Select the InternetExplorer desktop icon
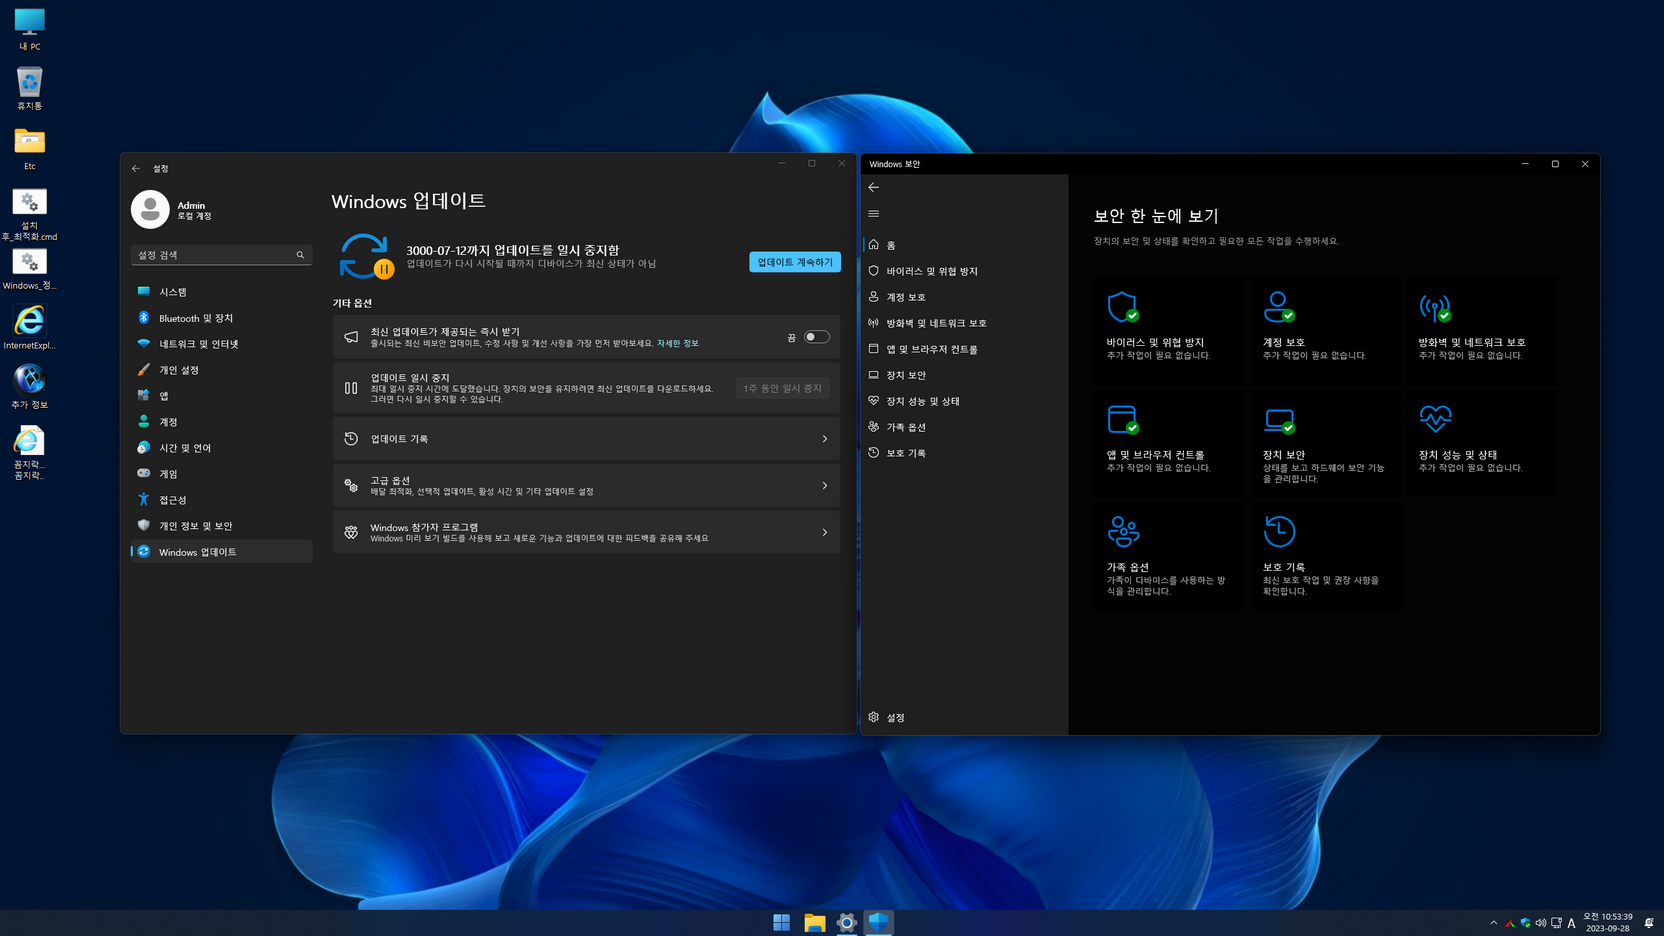Viewport: 1664px width, 936px height. [29, 327]
